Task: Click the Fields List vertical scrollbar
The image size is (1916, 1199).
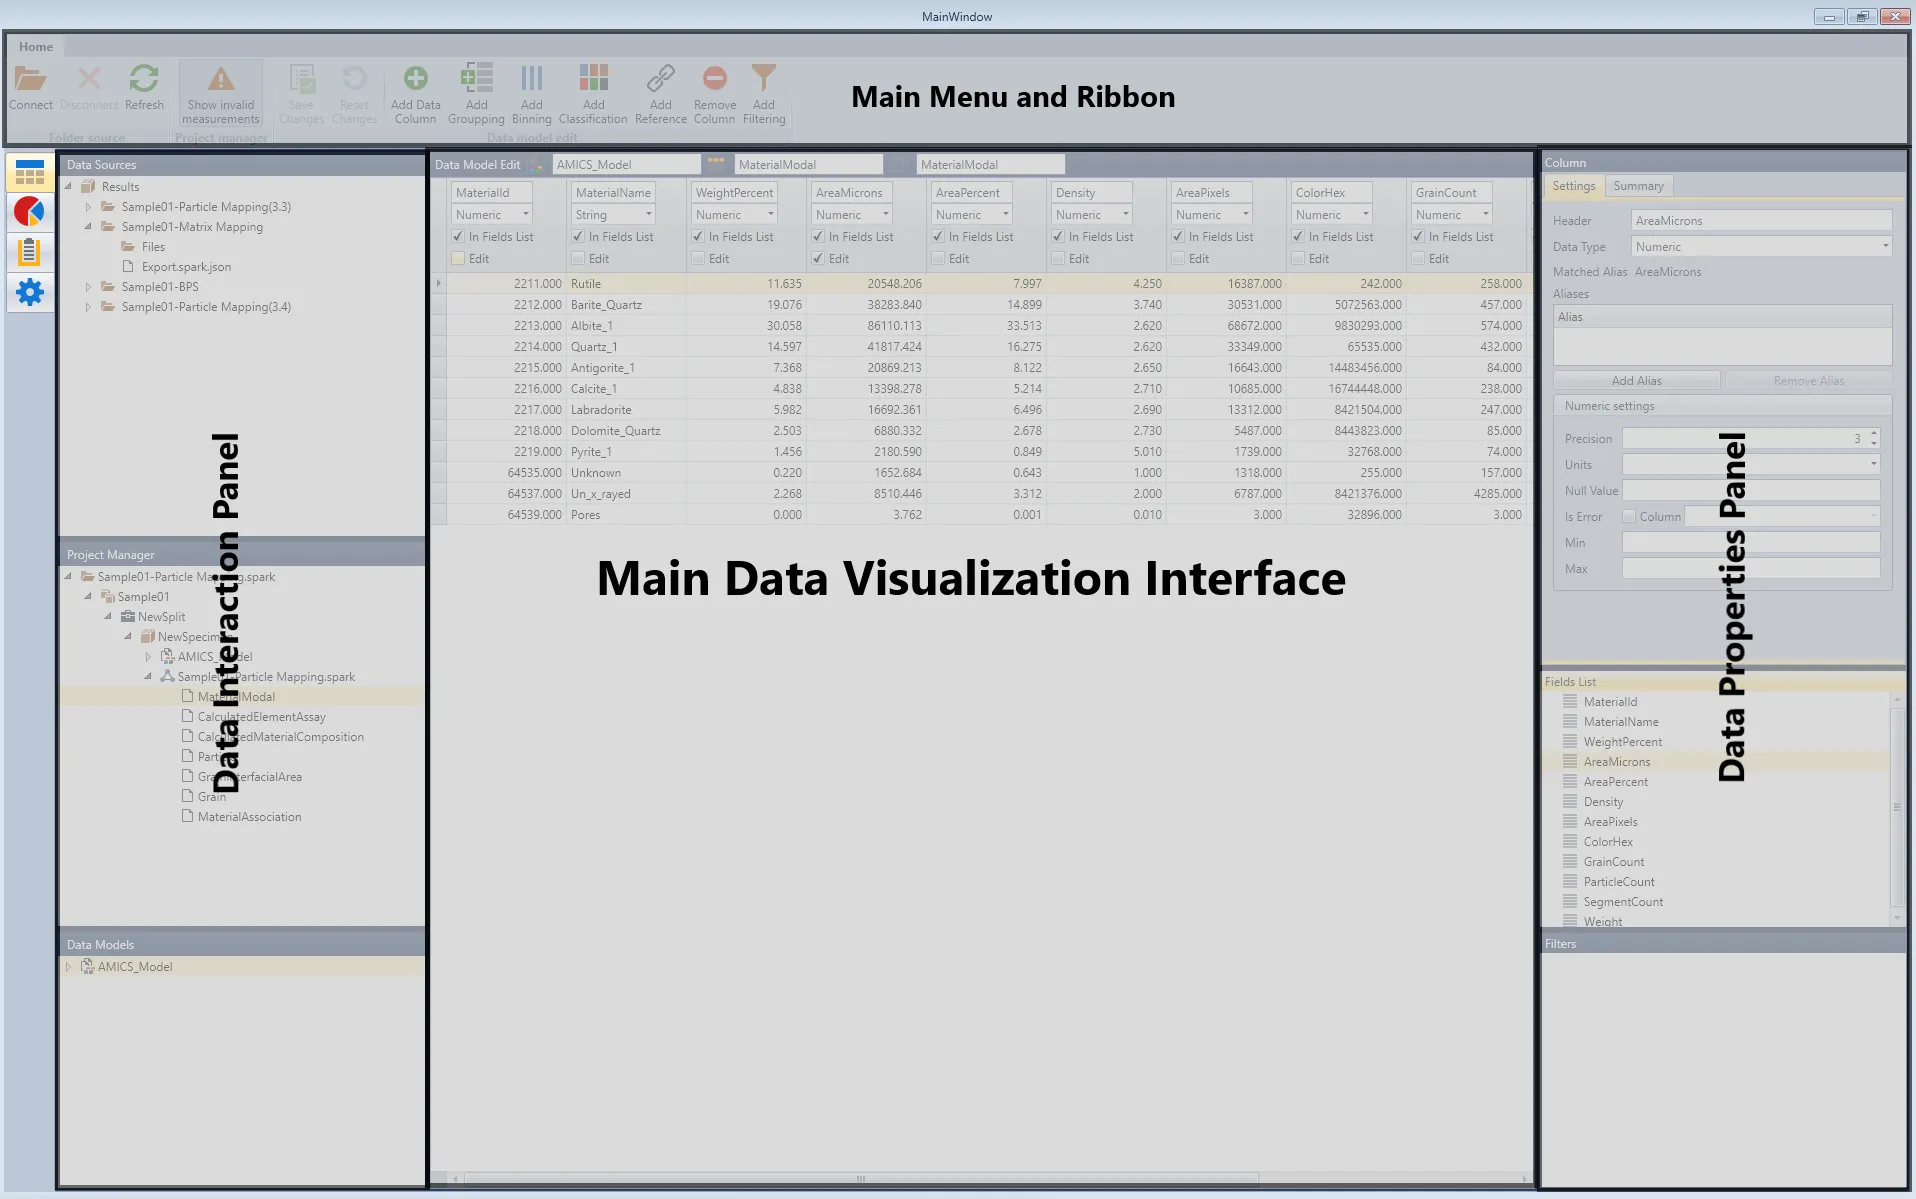Action: coord(1896,806)
